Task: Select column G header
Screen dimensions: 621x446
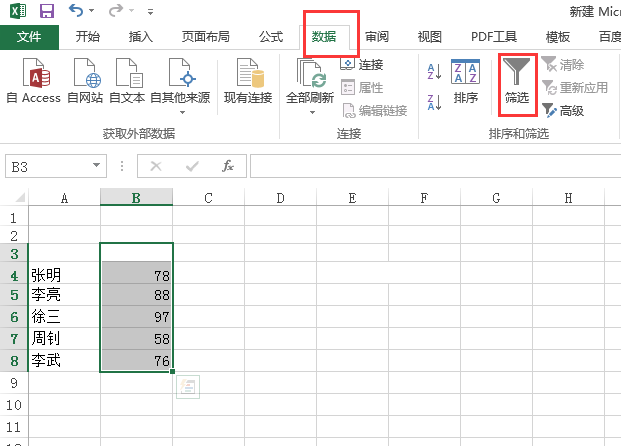Action: pyautogui.click(x=497, y=198)
